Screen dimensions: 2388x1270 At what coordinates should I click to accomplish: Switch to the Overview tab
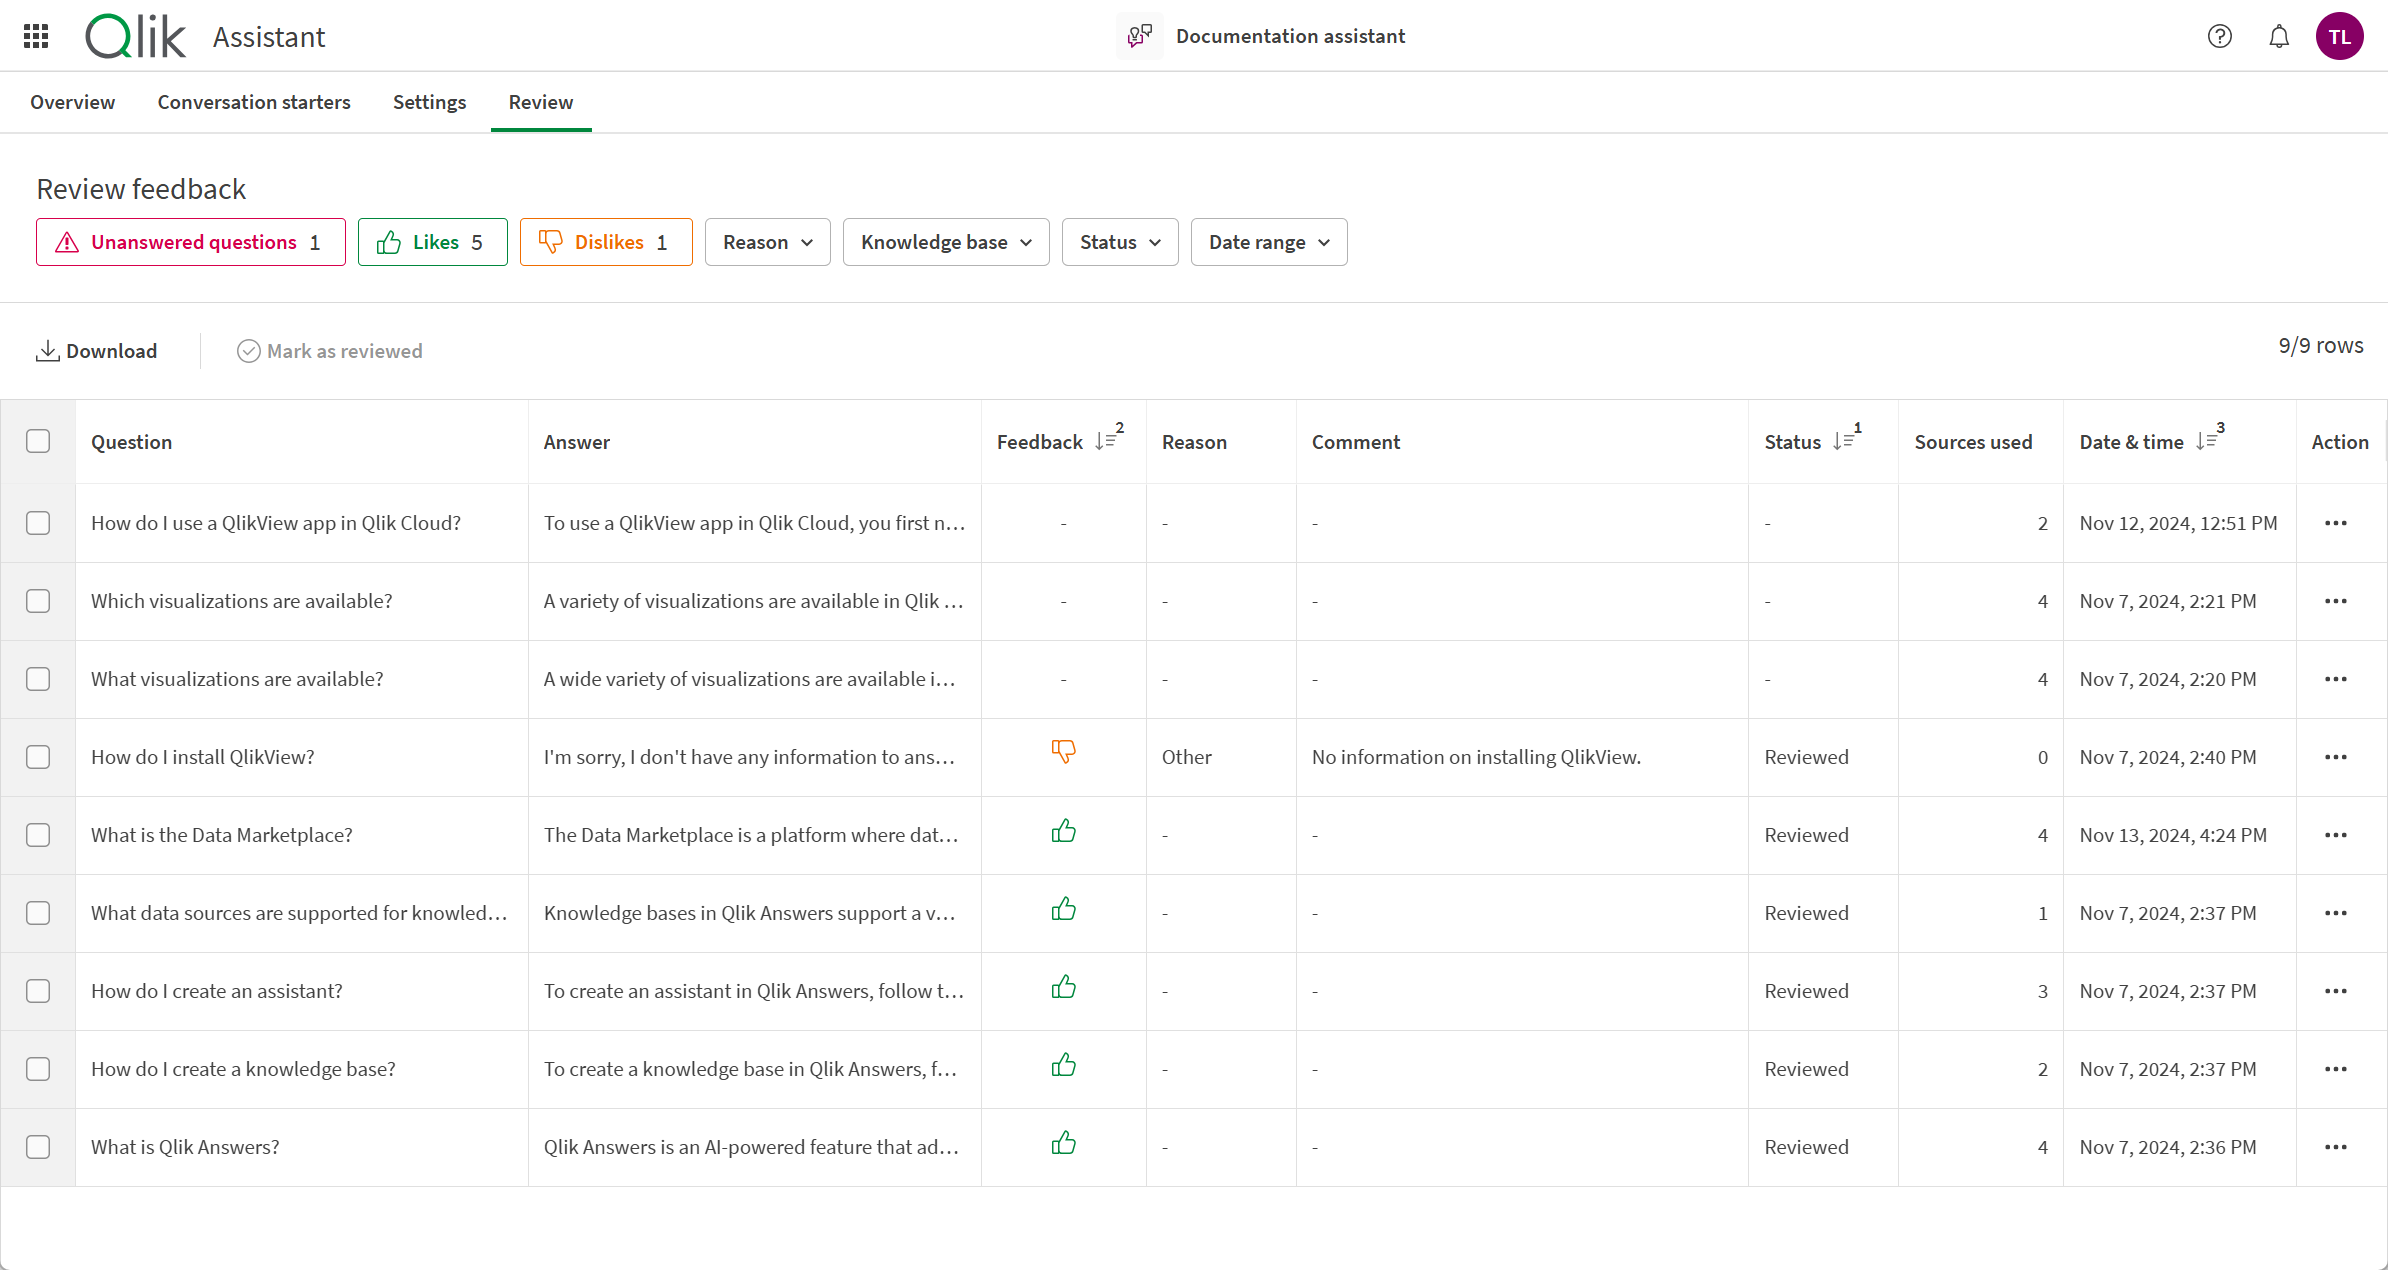73,101
